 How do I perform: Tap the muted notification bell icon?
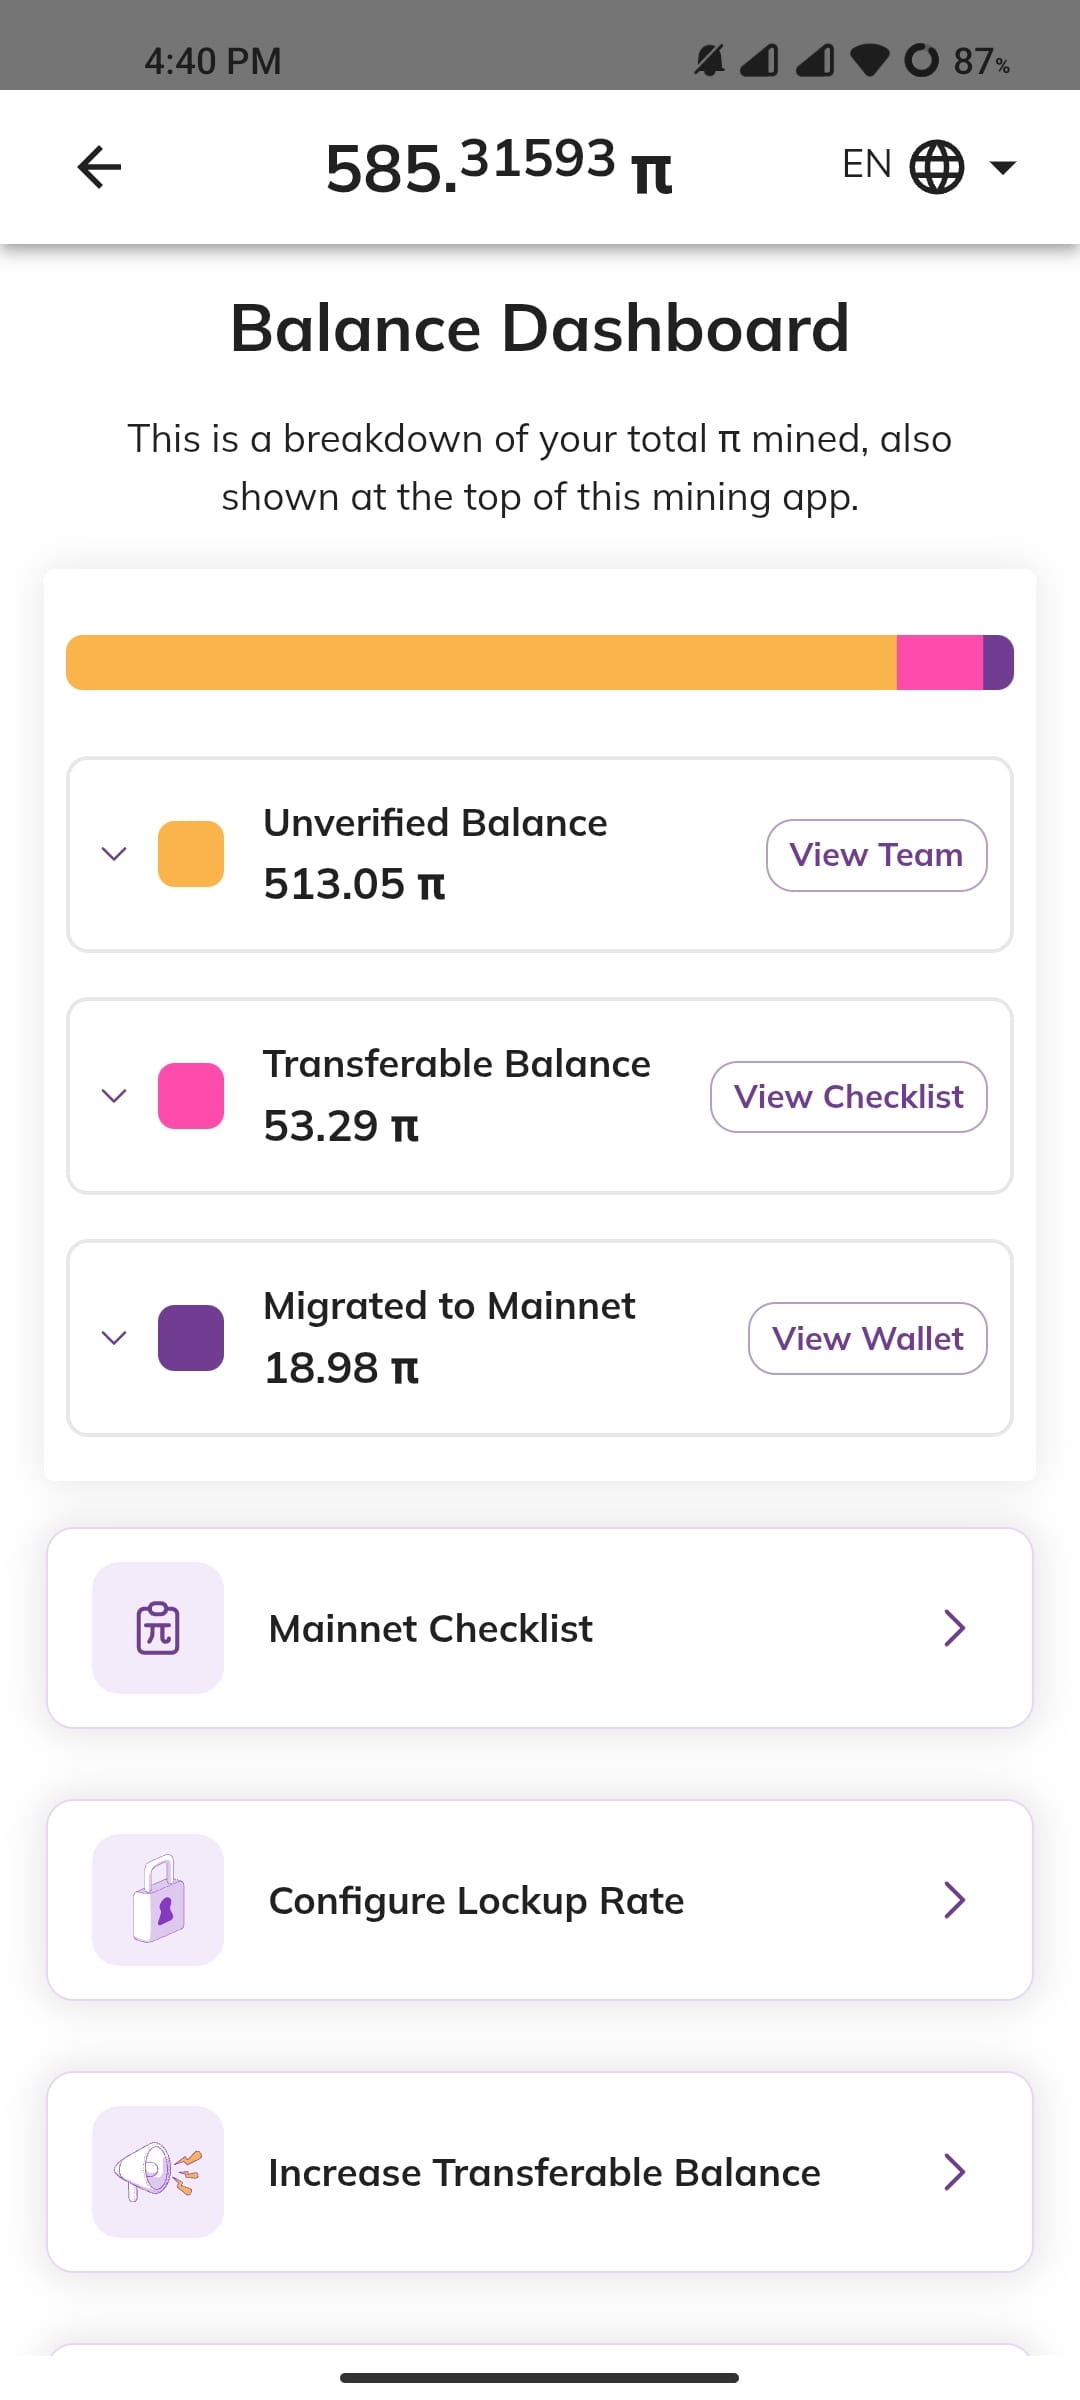(709, 60)
